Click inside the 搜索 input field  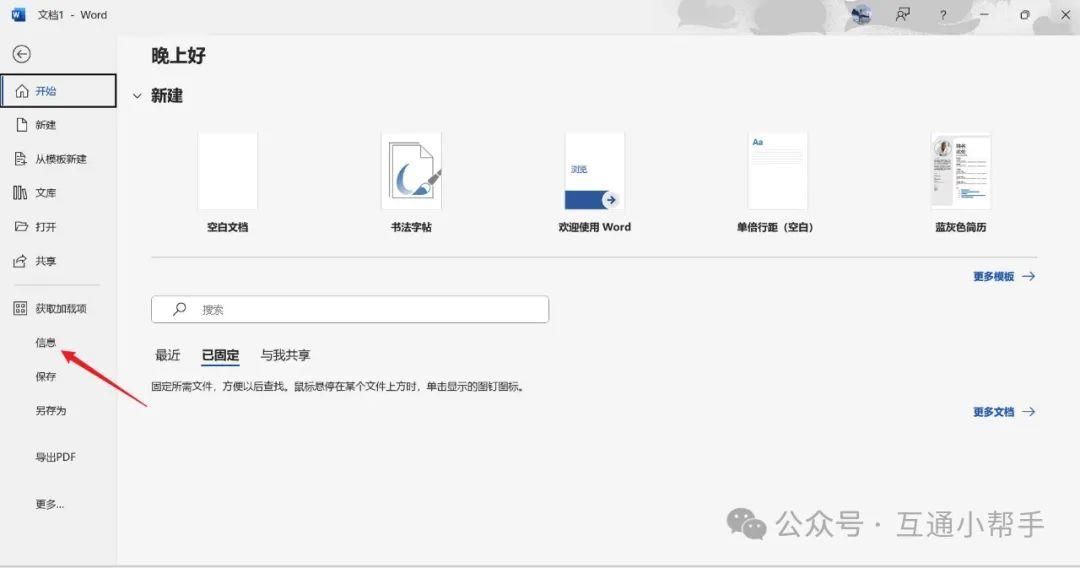(x=350, y=310)
